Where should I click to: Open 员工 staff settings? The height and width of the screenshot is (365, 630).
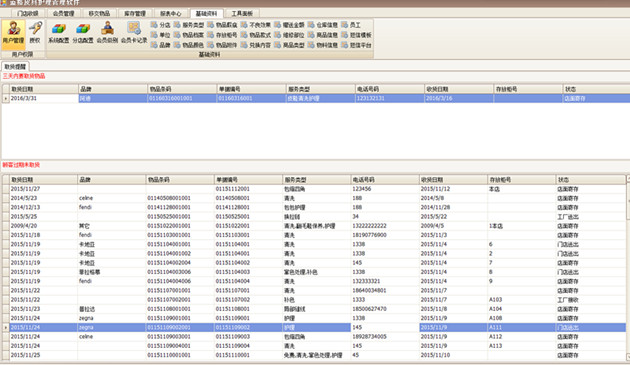coord(351,25)
